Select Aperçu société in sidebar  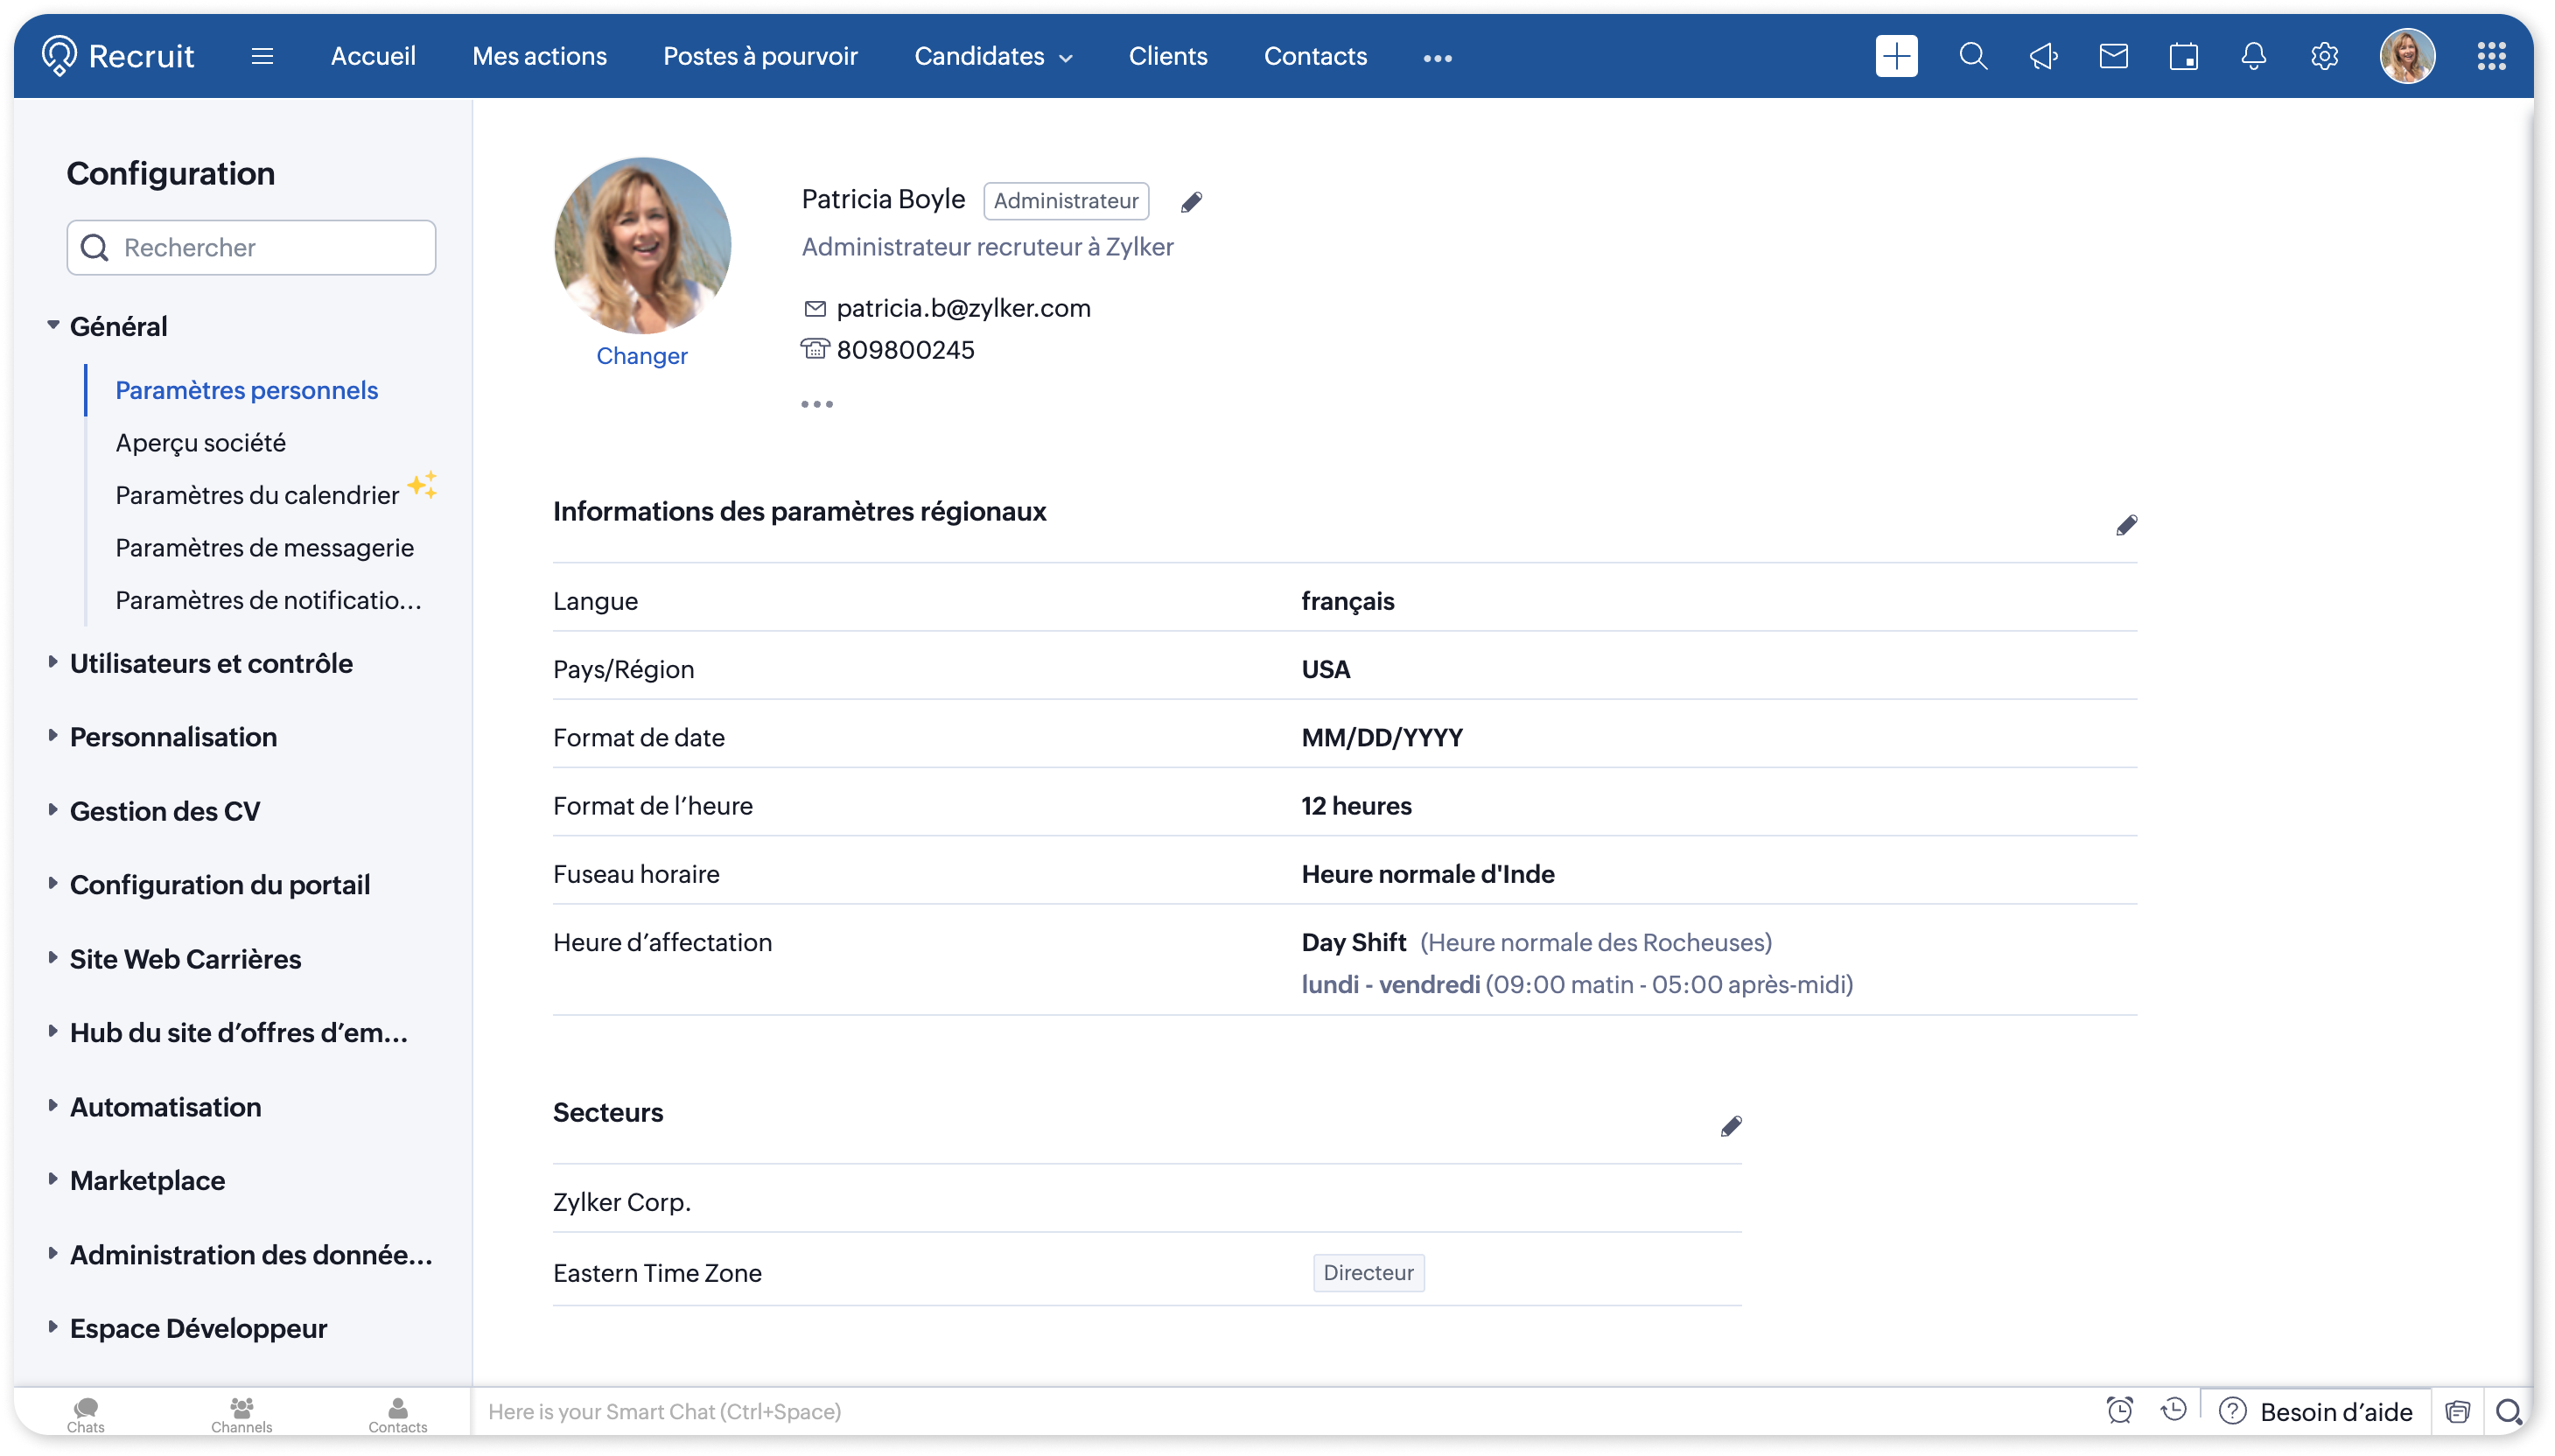pyautogui.click(x=200, y=442)
